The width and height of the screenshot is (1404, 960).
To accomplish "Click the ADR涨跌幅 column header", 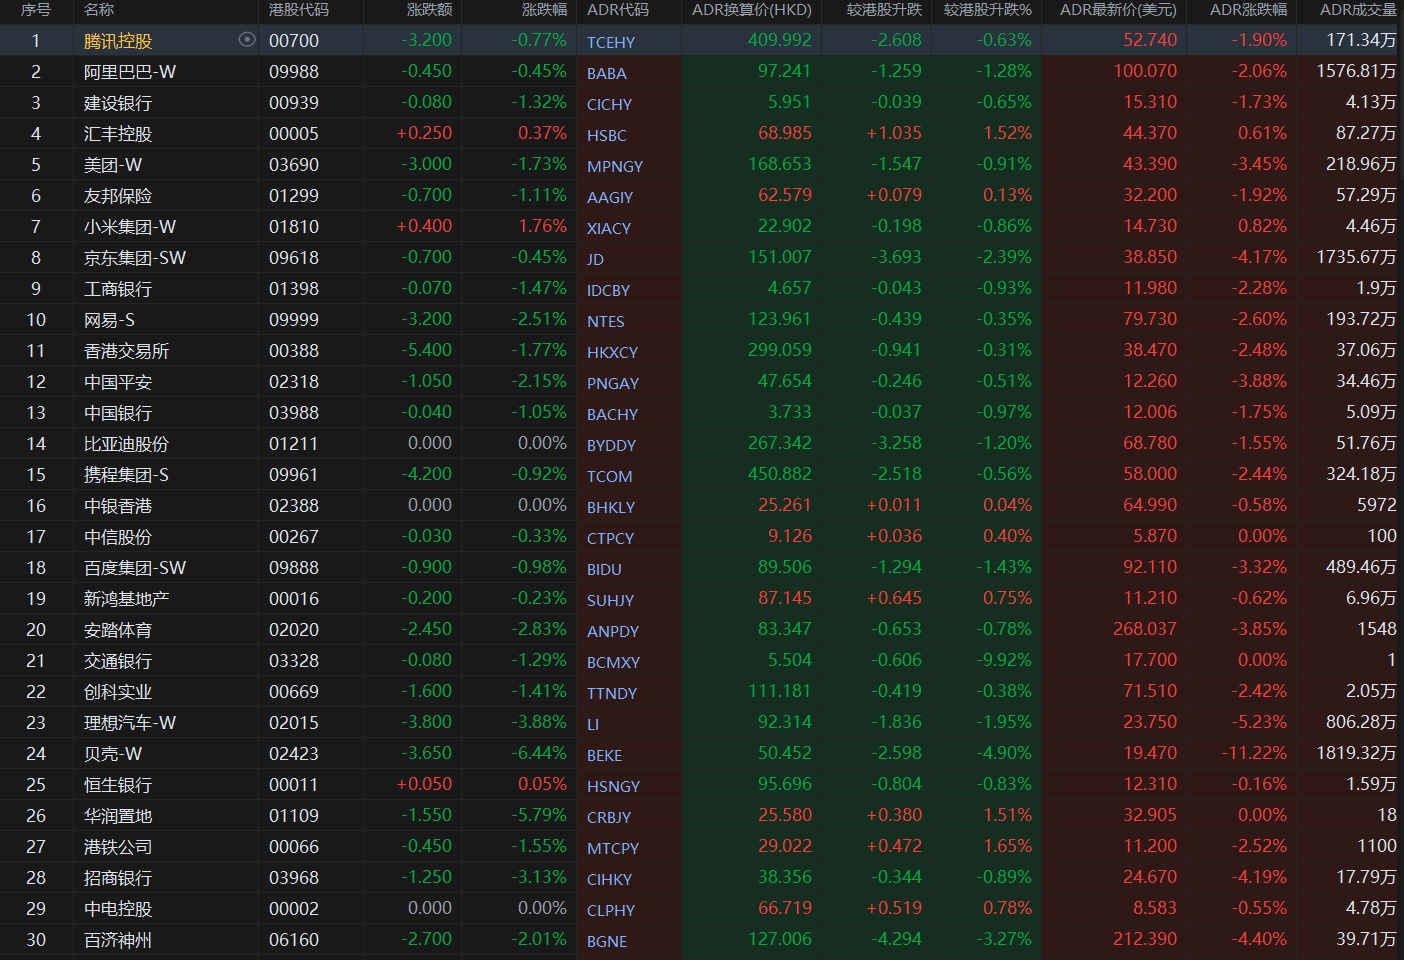I will coord(1249,10).
